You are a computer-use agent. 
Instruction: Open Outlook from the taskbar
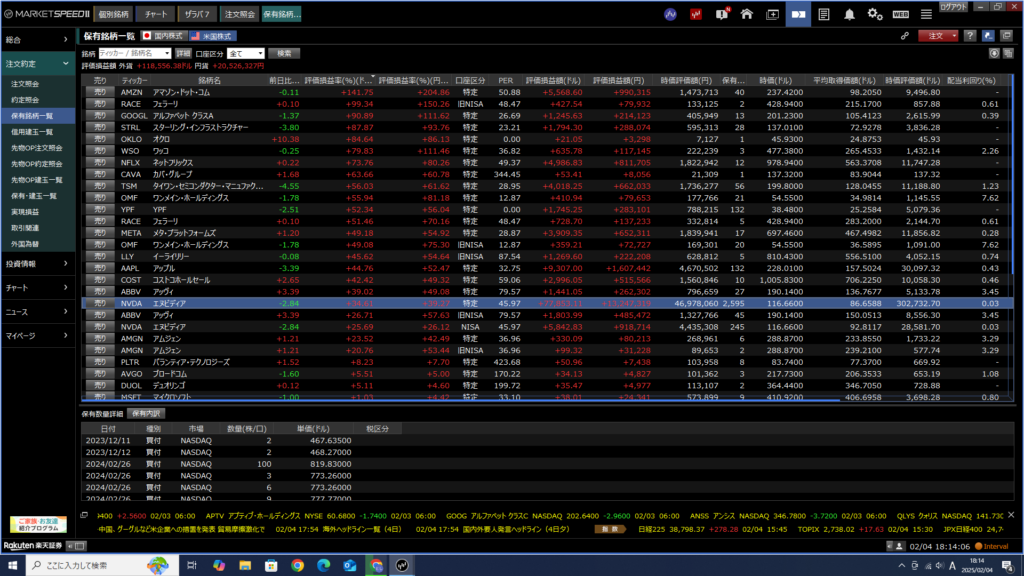(x=349, y=565)
